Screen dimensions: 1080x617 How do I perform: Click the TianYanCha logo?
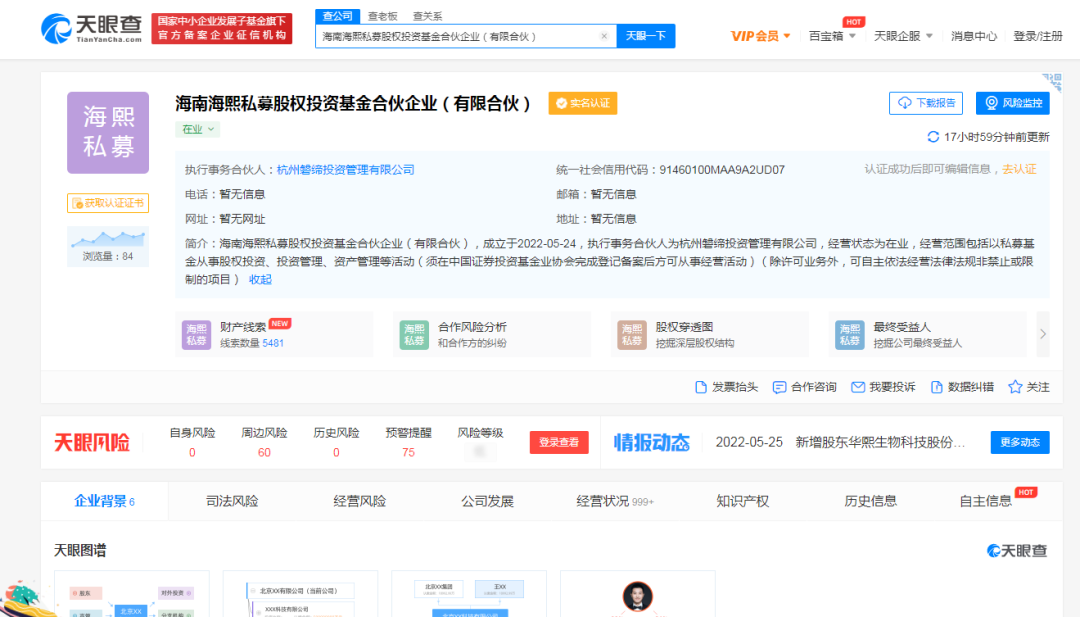91,29
